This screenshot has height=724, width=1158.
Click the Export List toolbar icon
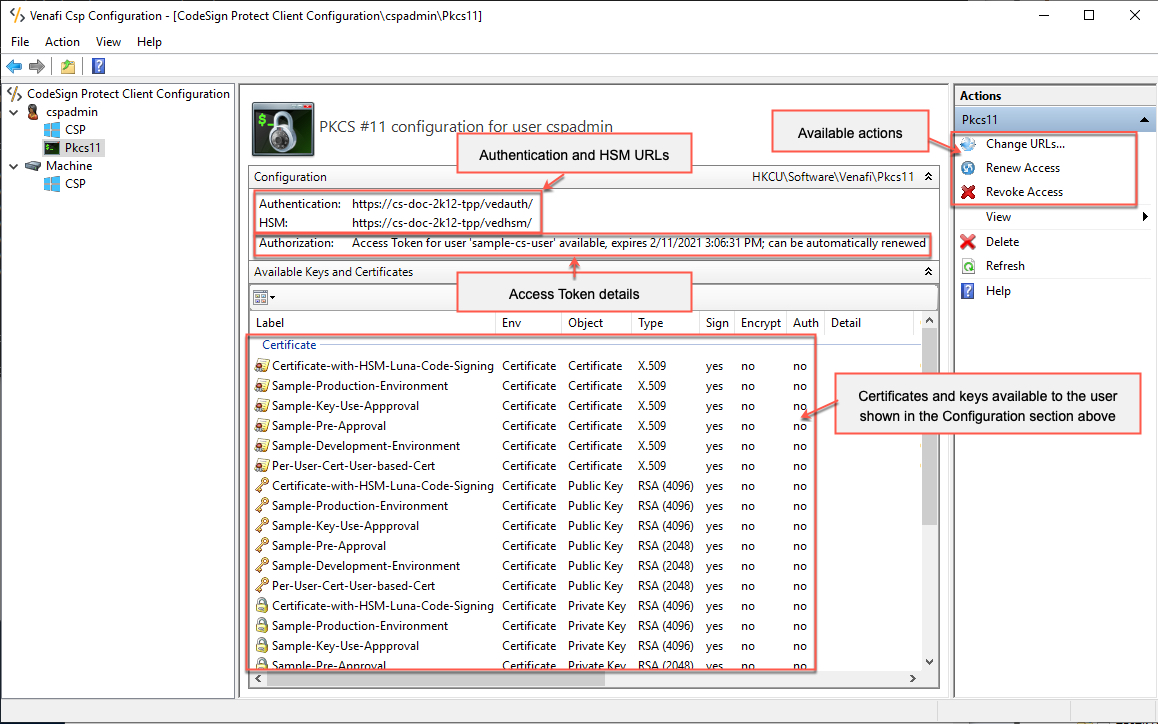[x=67, y=65]
